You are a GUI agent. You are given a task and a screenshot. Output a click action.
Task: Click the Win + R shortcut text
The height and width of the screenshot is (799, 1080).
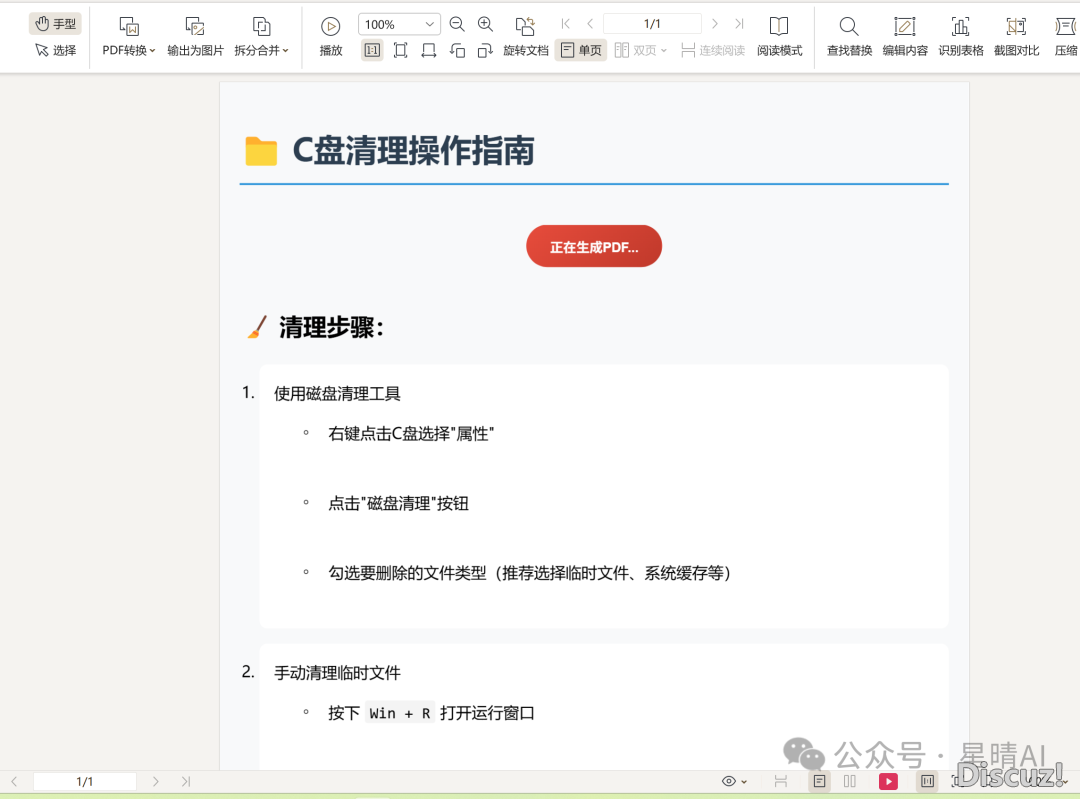click(x=400, y=714)
